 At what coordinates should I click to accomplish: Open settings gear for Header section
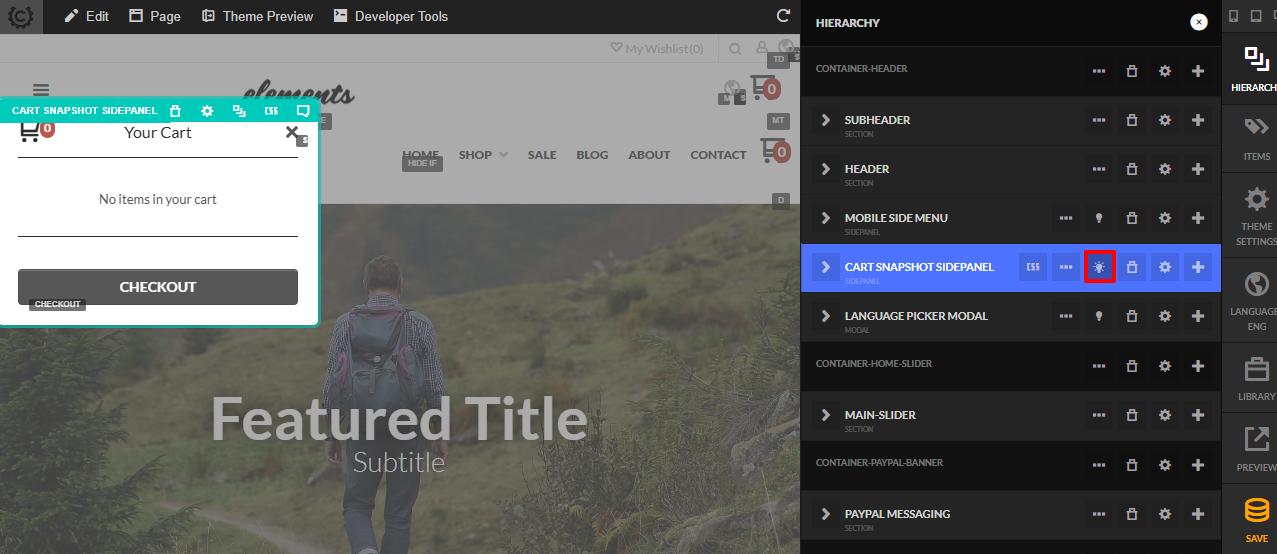(x=1165, y=169)
